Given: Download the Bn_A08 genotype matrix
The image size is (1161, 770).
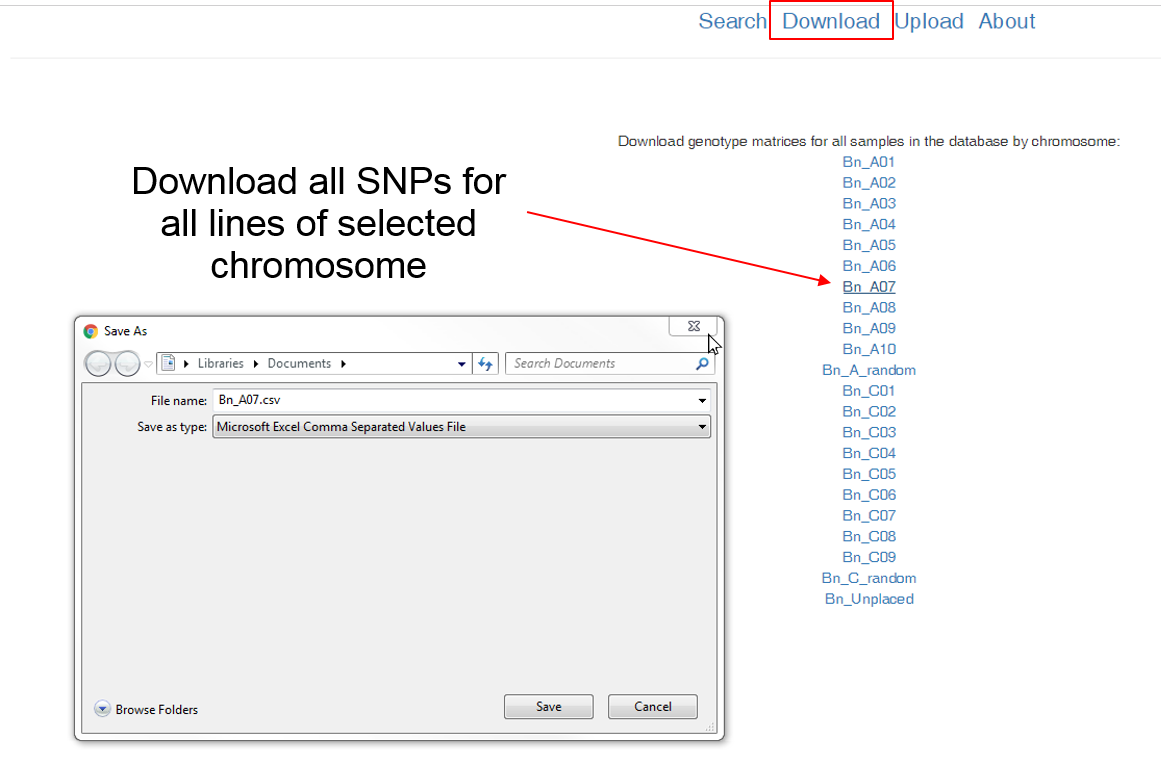Looking at the screenshot, I should click(869, 307).
